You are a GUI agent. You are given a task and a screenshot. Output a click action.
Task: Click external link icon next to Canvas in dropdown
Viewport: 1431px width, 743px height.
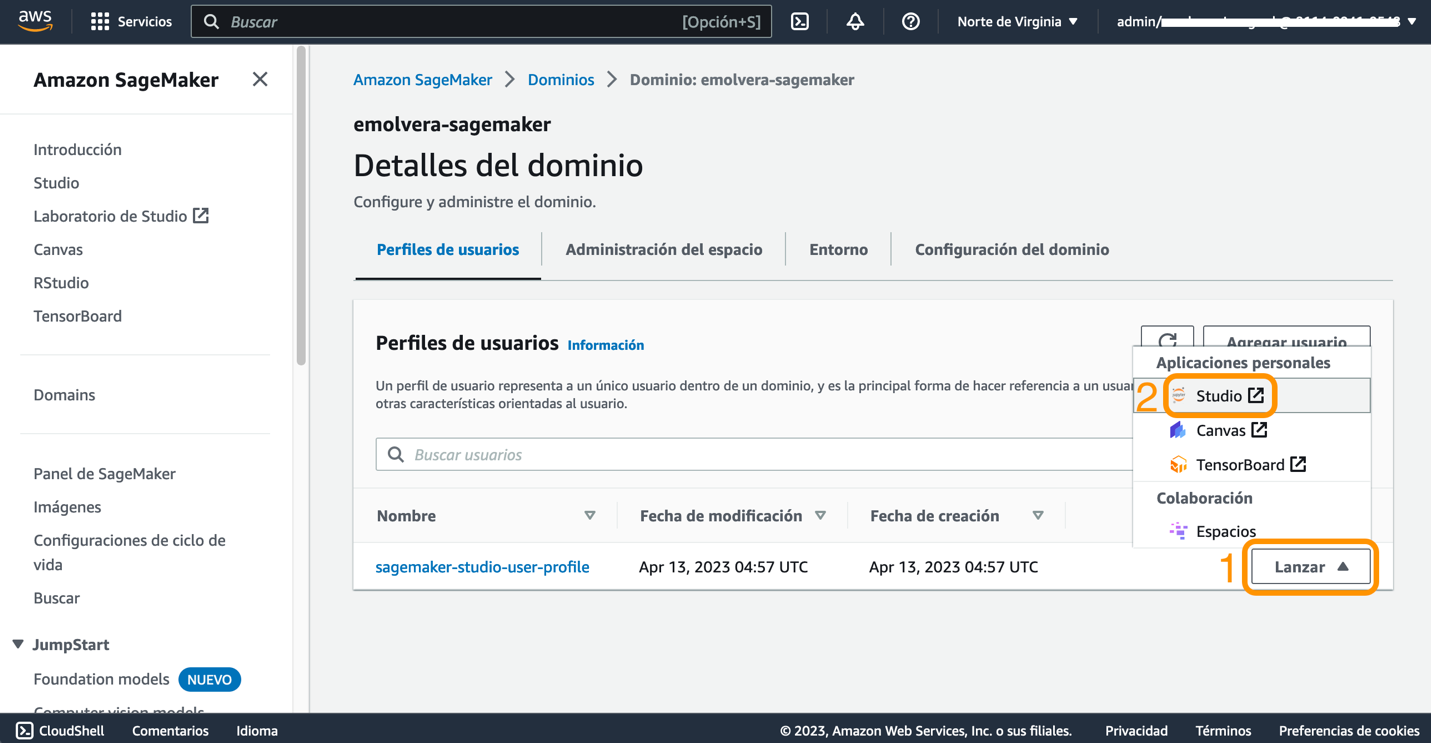pyautogui.click(x=1259, y=430)
